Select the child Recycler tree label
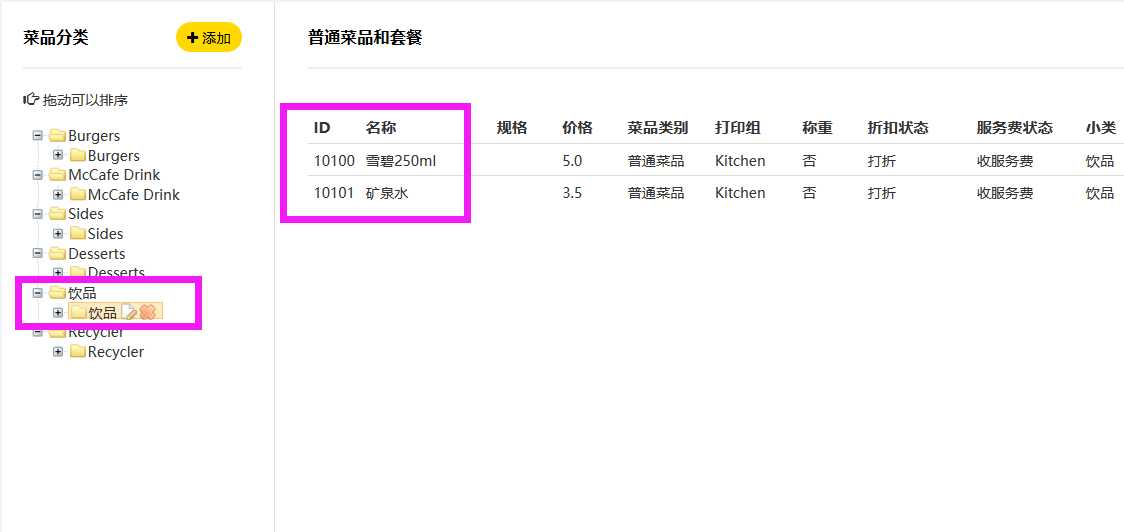 (115, 351)
